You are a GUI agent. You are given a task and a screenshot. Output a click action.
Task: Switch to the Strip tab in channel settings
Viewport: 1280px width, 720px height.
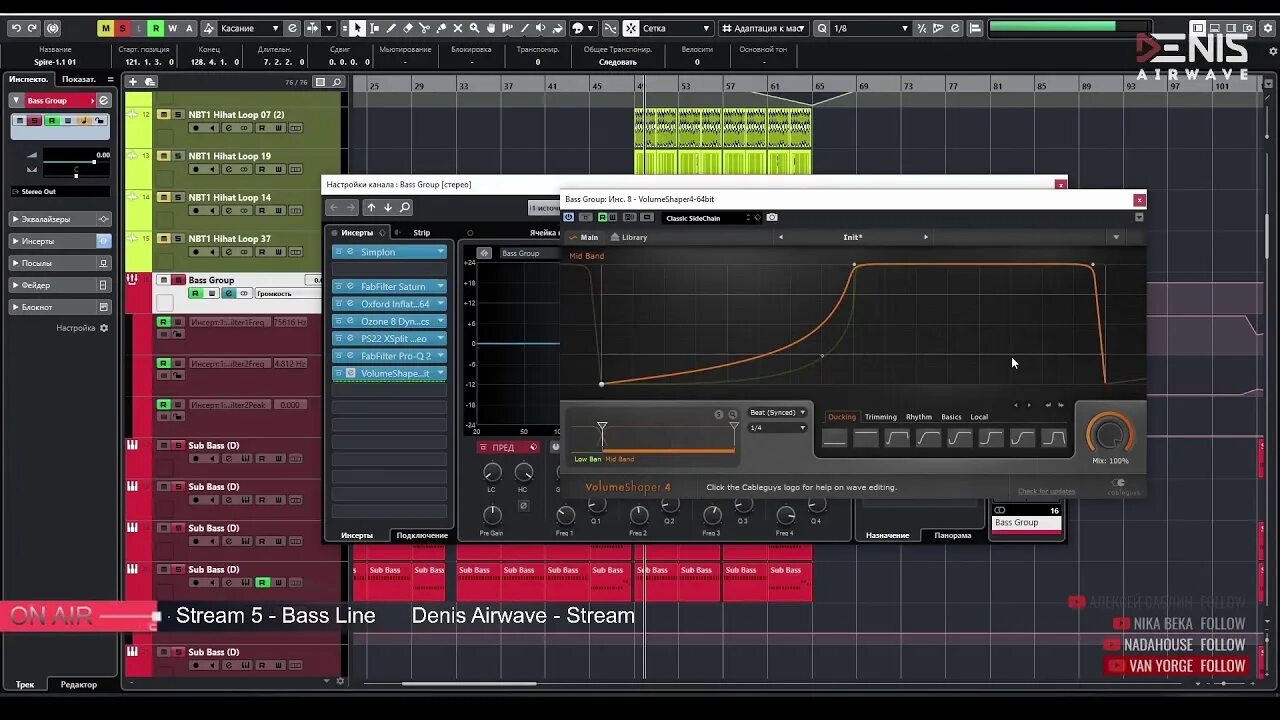click(x=422, y=232)
